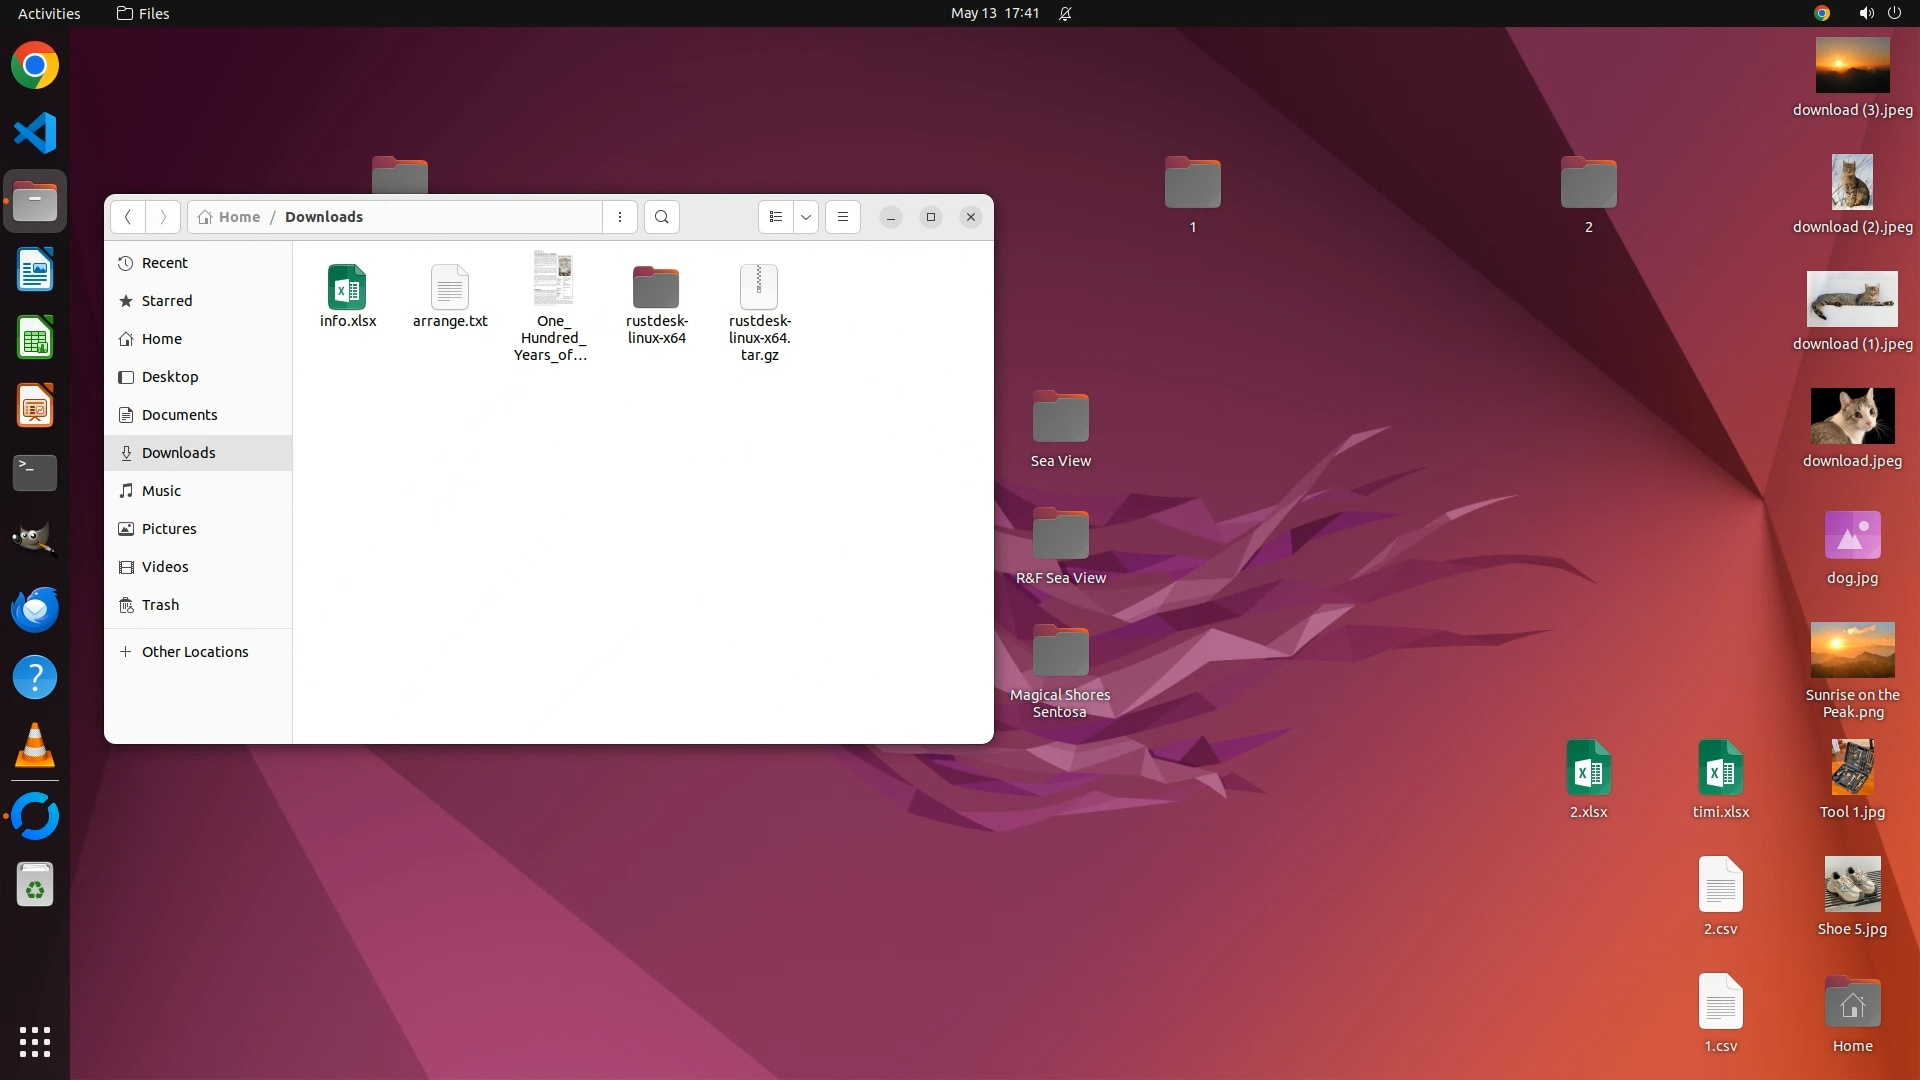The image size is (1920, 1080).
Task: Open the Activities overview
Action: tap(49, 13)
